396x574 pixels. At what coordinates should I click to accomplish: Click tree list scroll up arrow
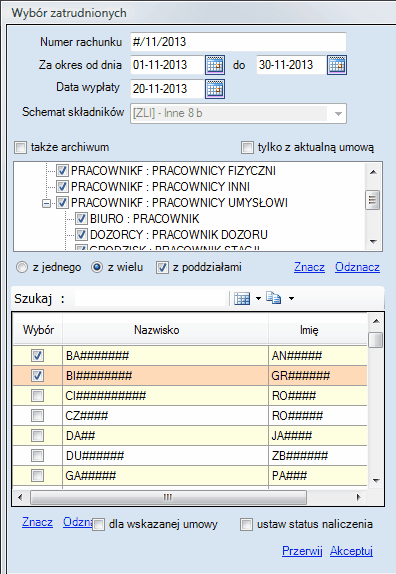[373, 172]
